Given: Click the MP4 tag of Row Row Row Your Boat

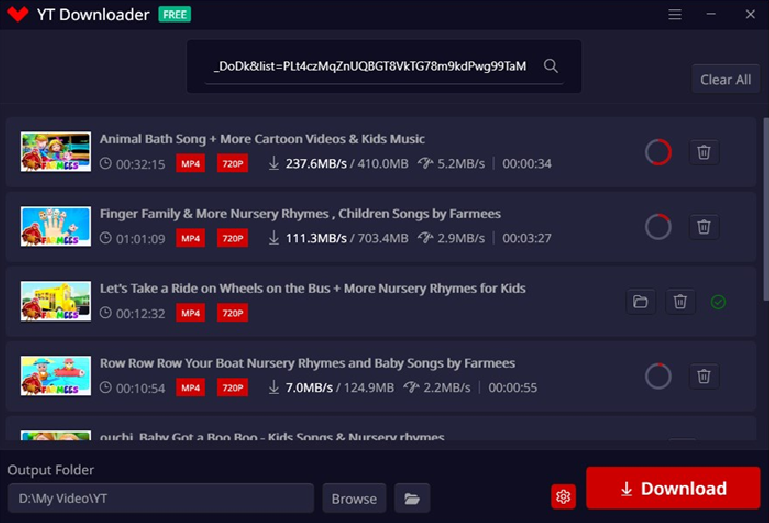Looking at the screenshot, I should pos(190,388).
